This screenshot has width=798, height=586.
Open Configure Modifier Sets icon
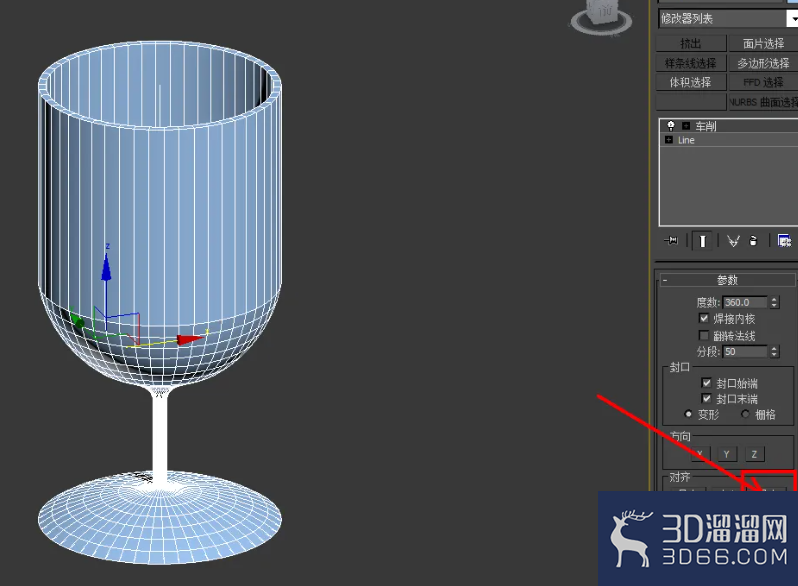pos(784,241)
